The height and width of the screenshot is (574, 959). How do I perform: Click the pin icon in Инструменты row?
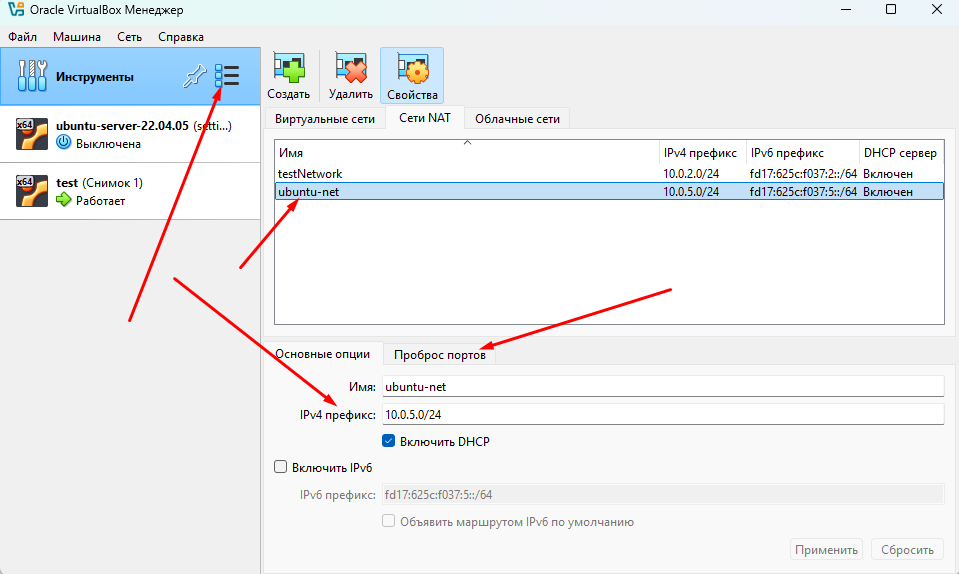pyautogui.click(x=194, y=76)
